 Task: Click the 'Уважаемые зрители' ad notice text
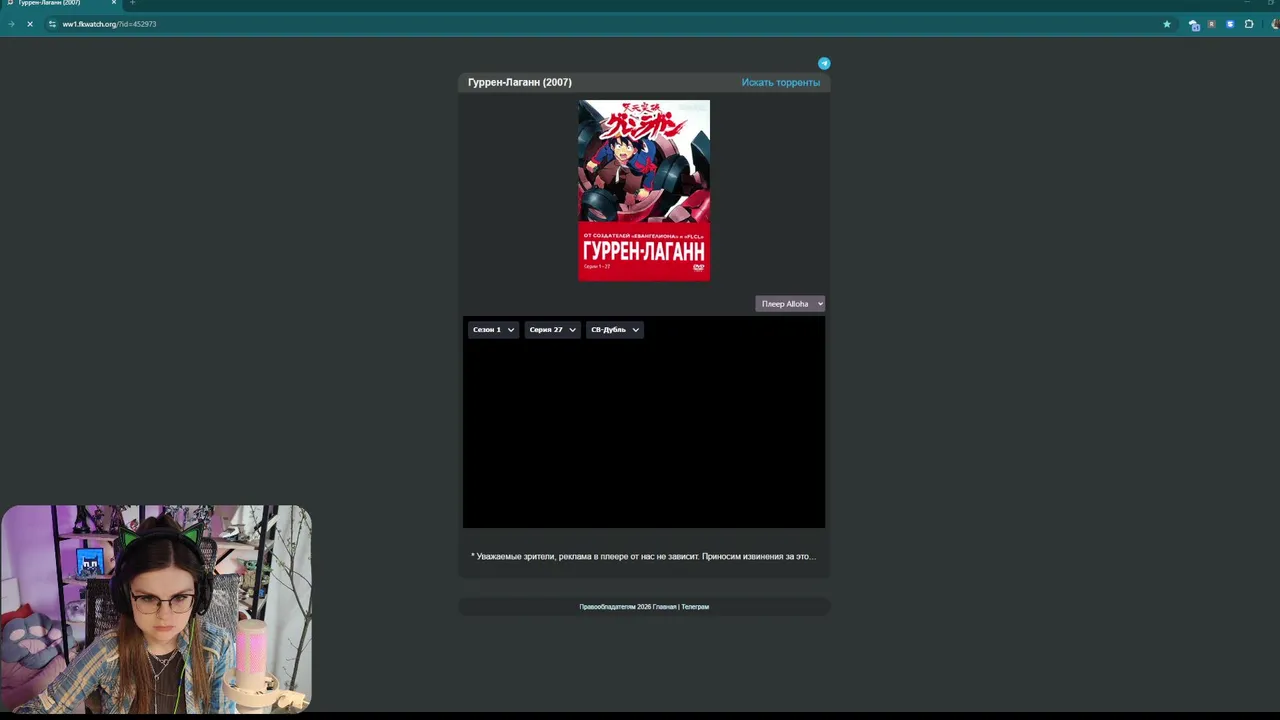[643, 556]
